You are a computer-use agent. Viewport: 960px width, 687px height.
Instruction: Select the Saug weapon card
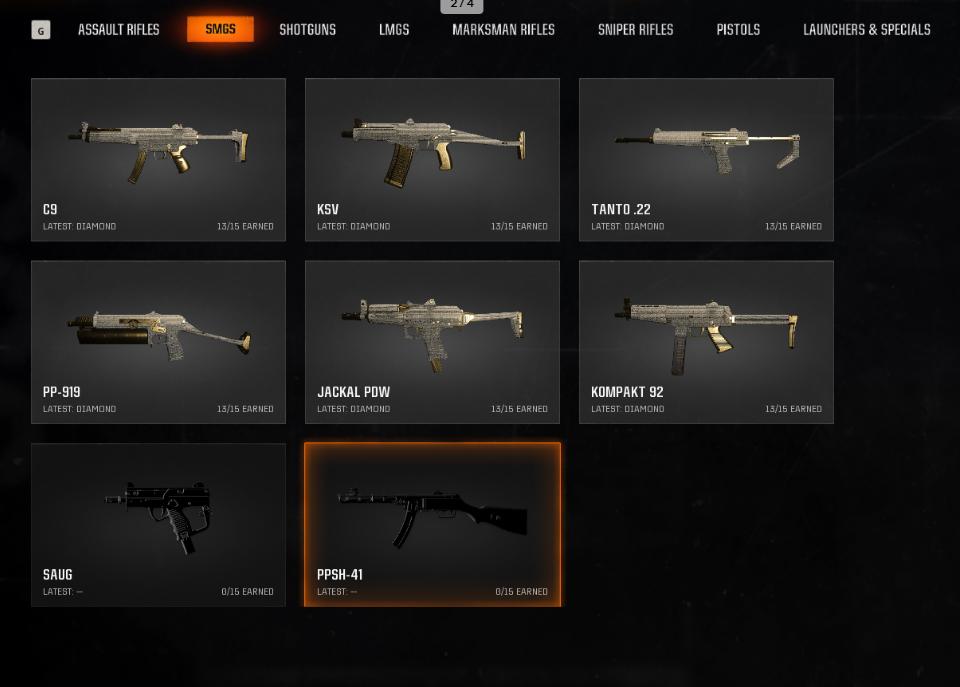tap(159, 525)
